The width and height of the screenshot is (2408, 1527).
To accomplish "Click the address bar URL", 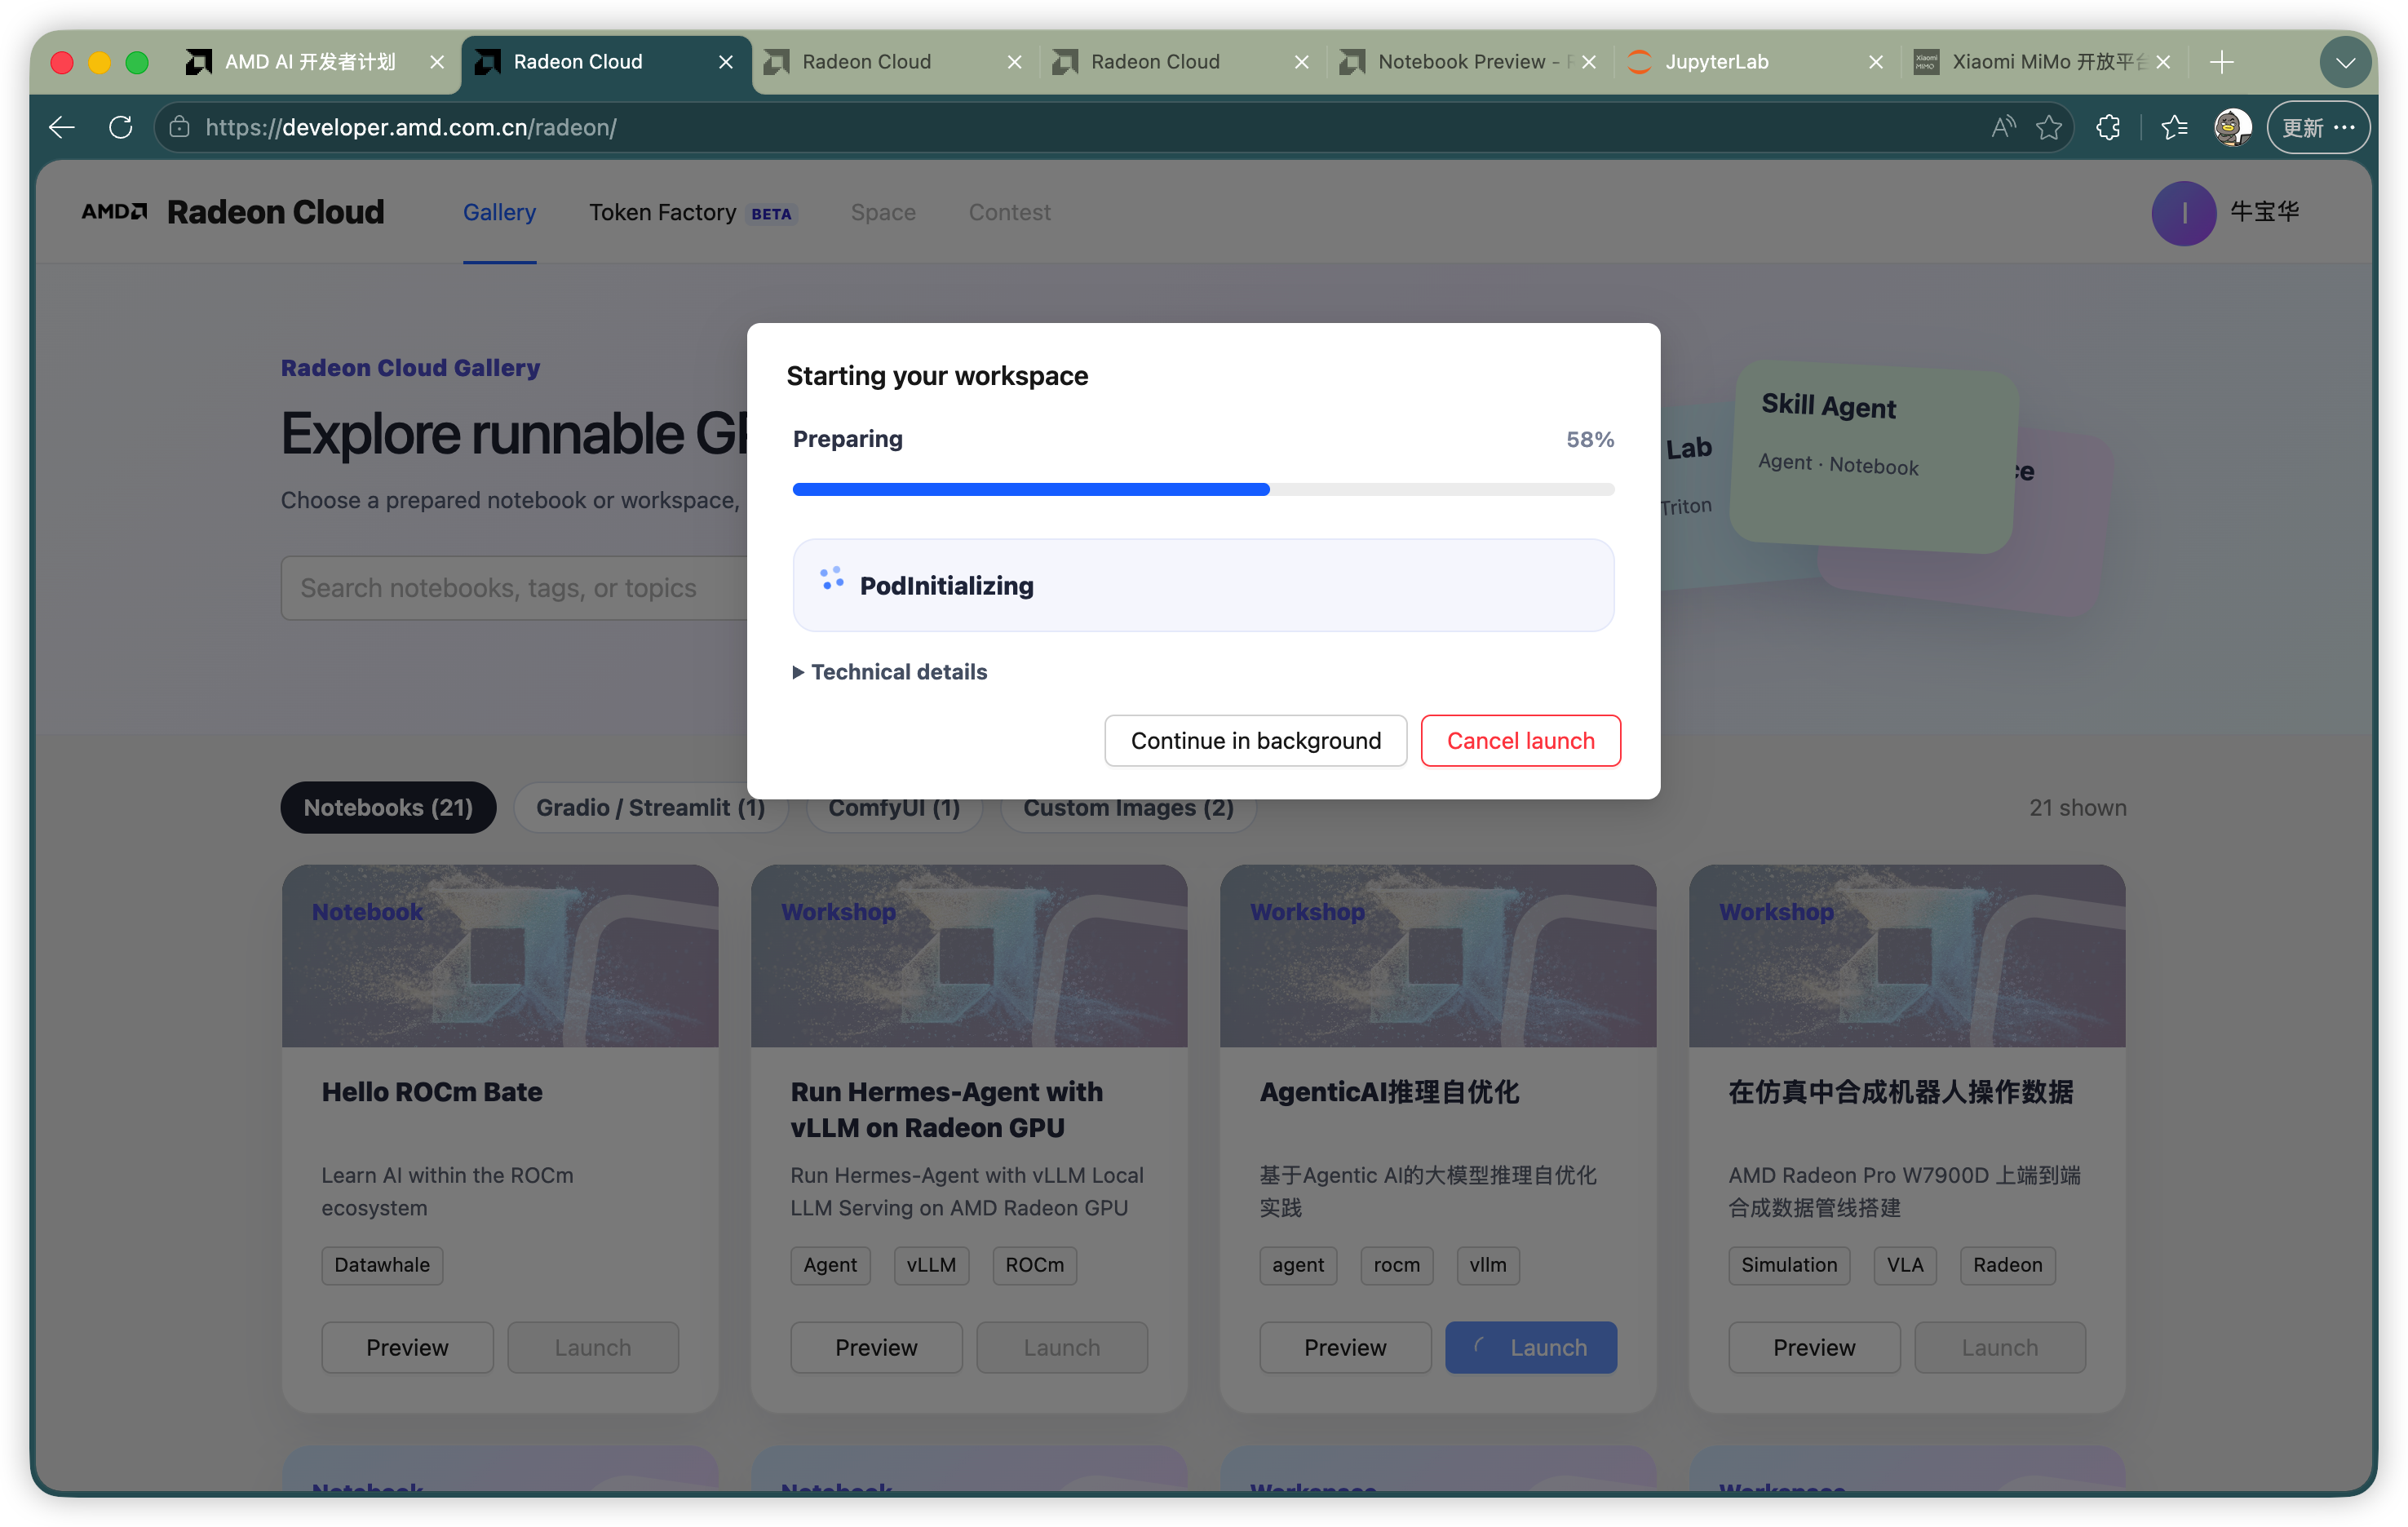I will (x=410, y=127).
